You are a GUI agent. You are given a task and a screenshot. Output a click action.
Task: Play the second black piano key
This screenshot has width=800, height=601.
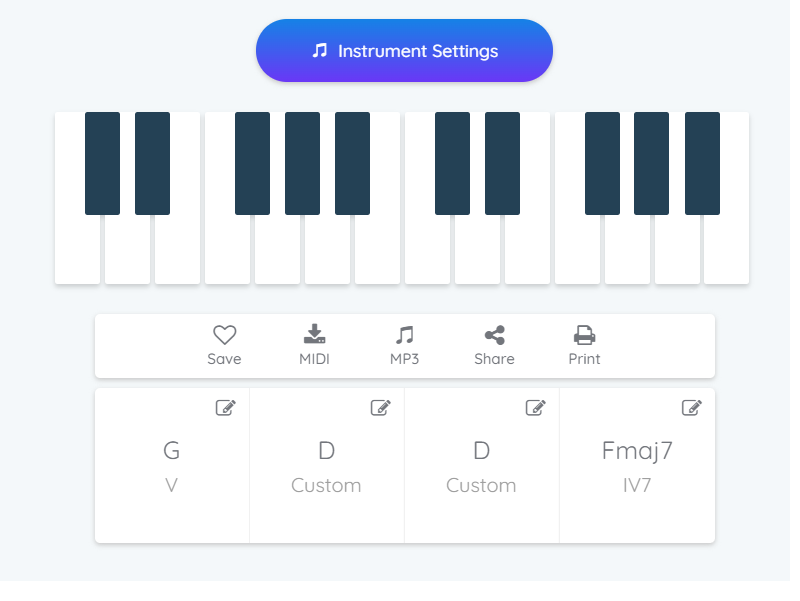click(153, 163)
